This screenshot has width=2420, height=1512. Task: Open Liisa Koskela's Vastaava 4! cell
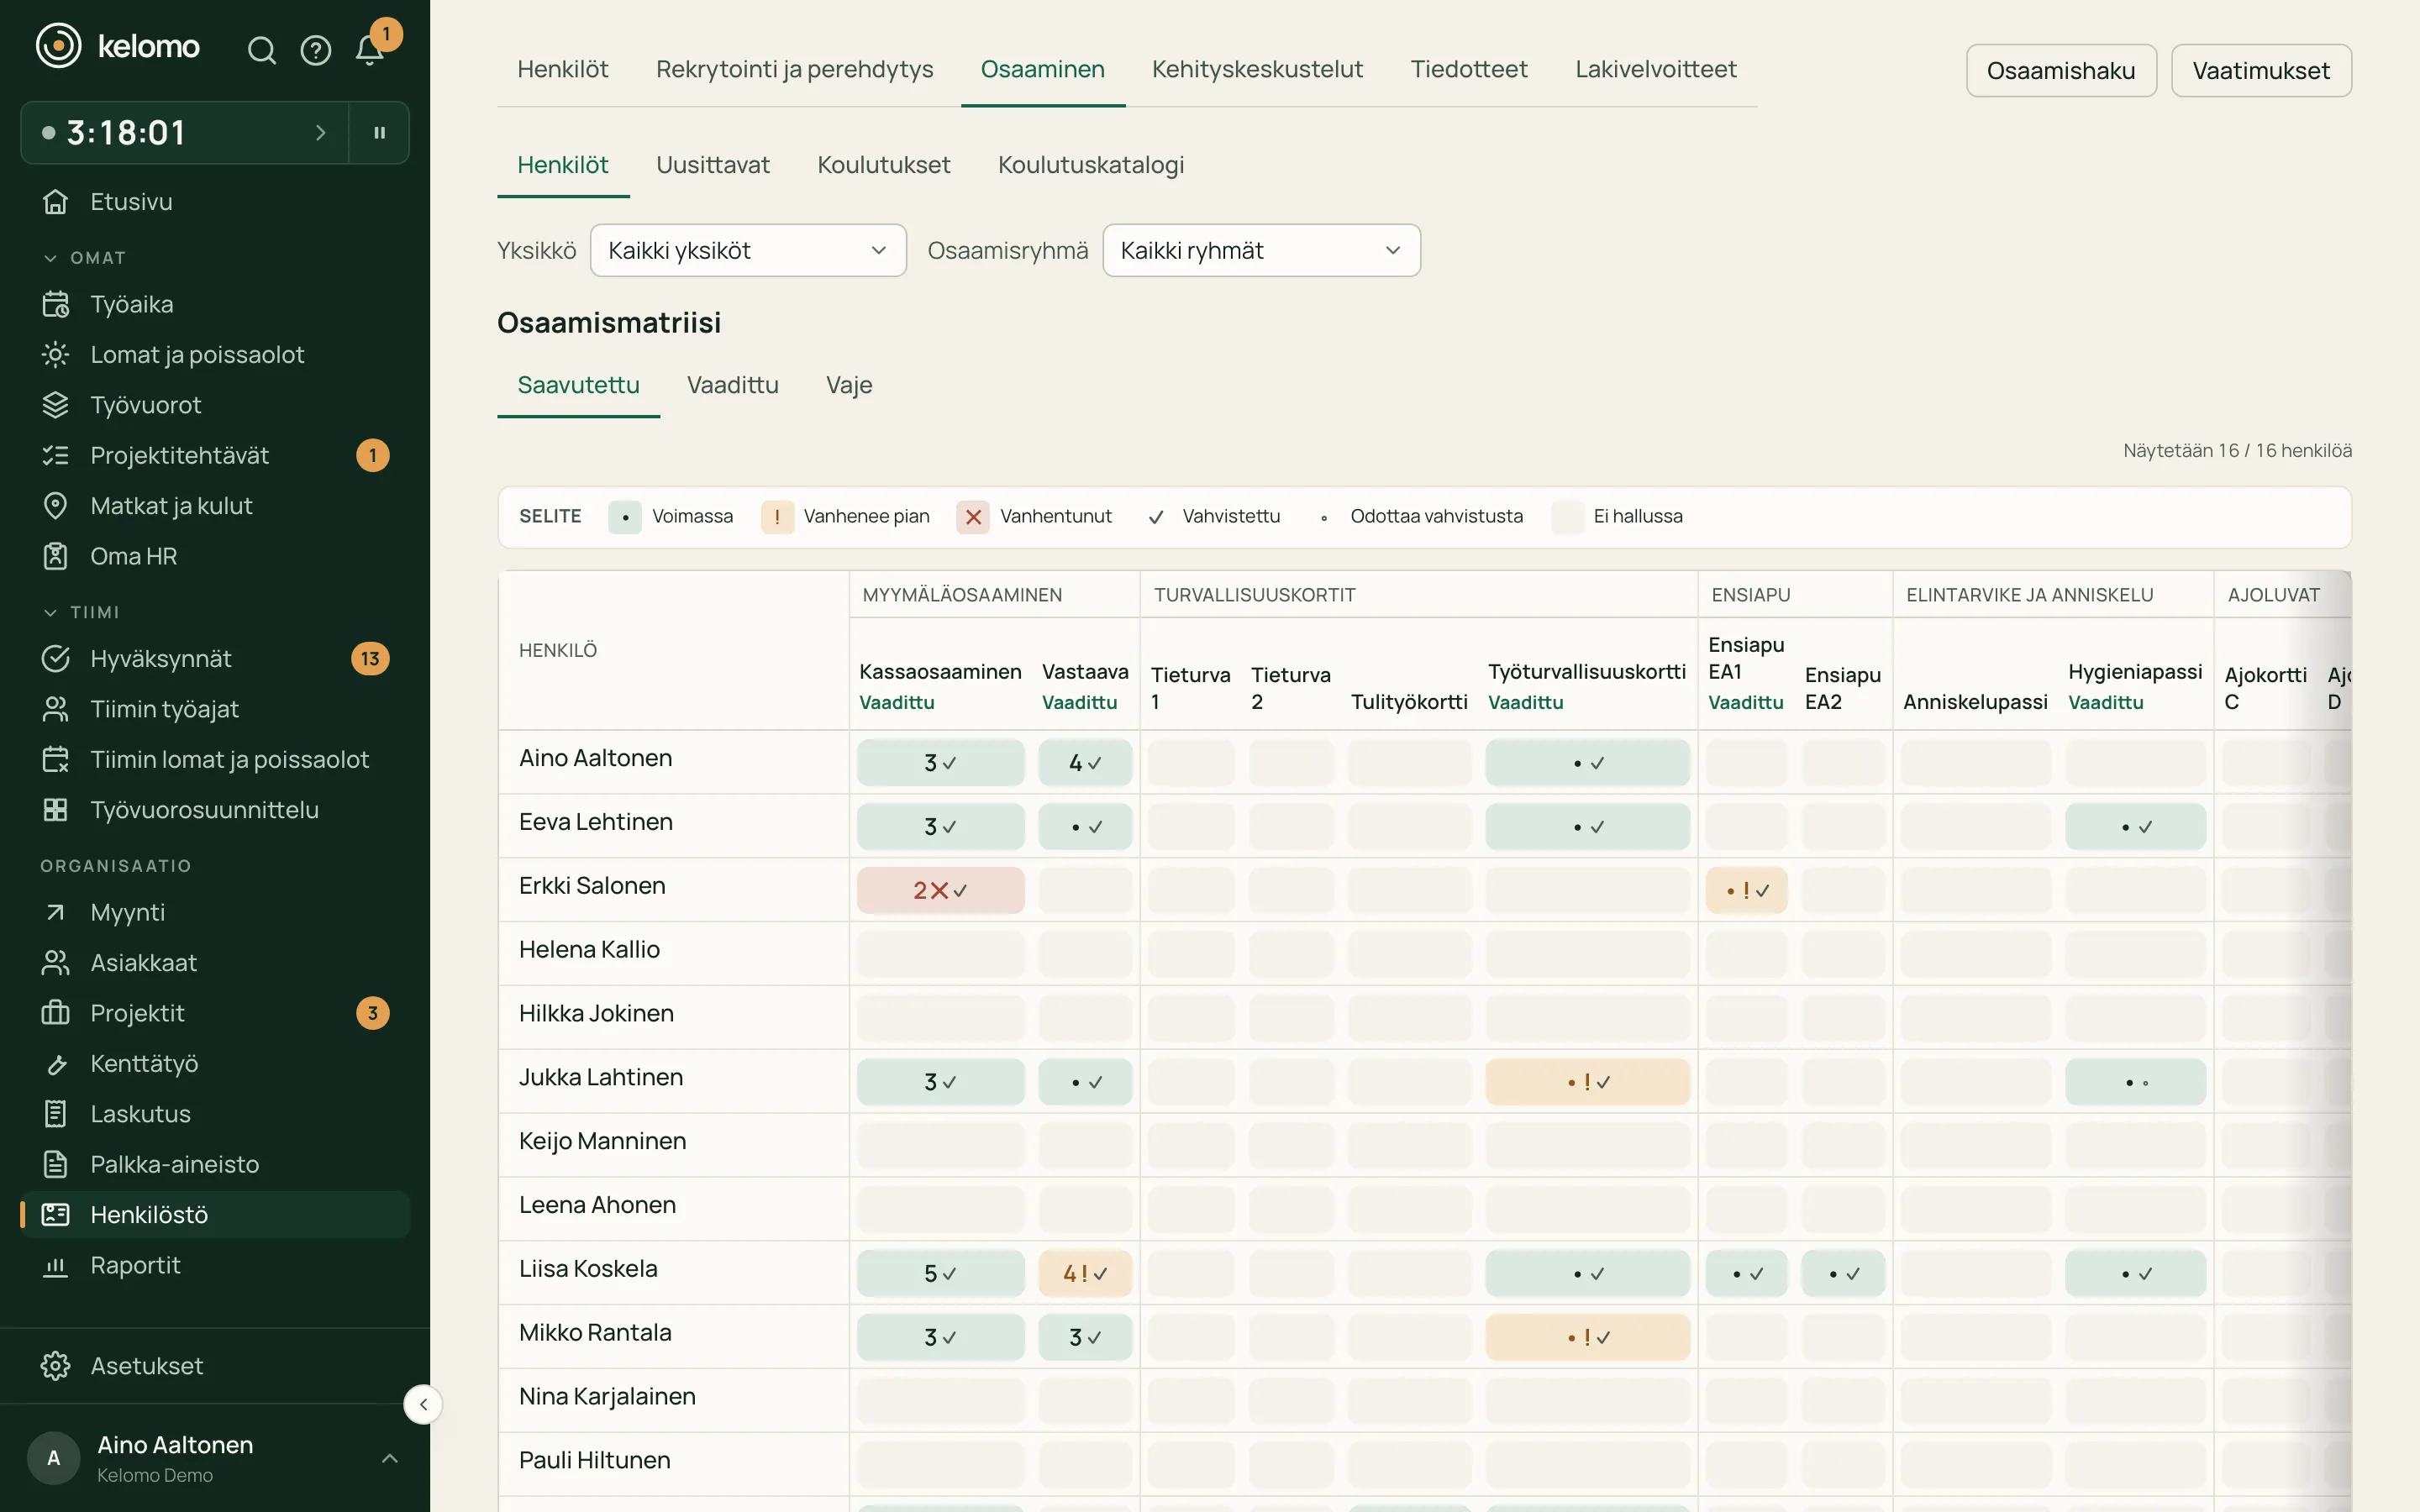tap(1085, 1273)
